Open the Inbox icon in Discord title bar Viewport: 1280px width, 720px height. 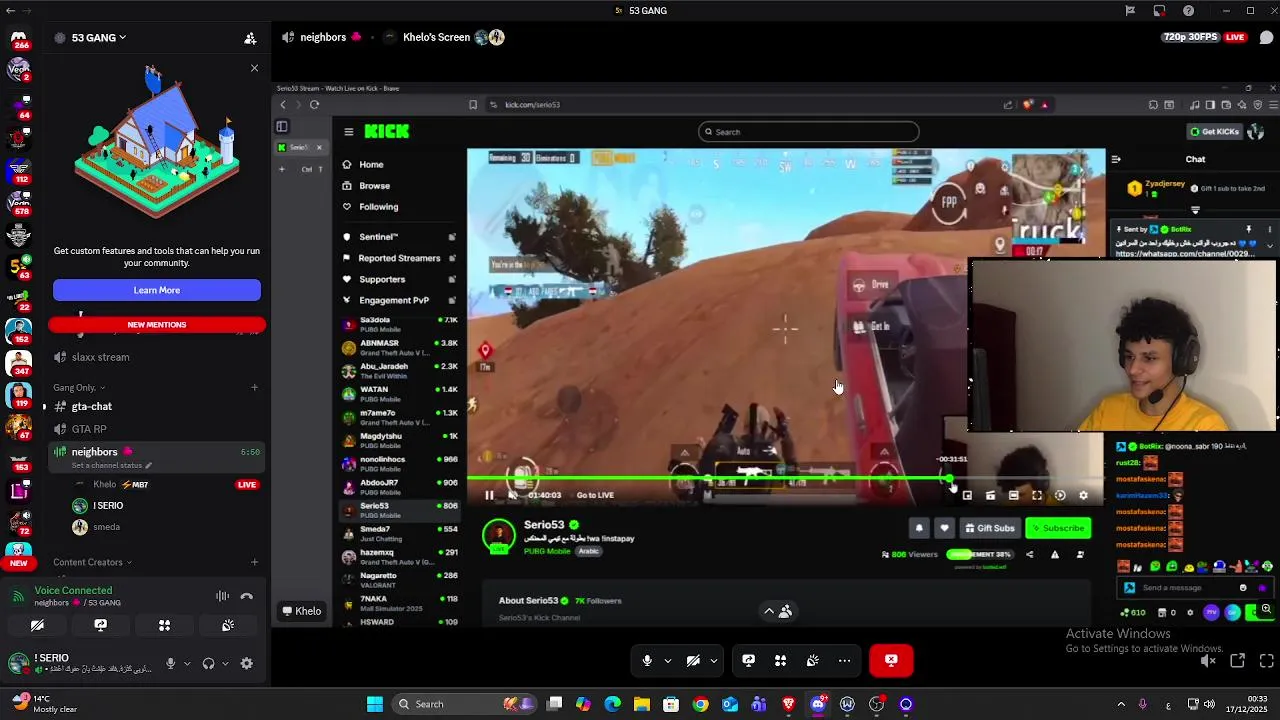1159,11
